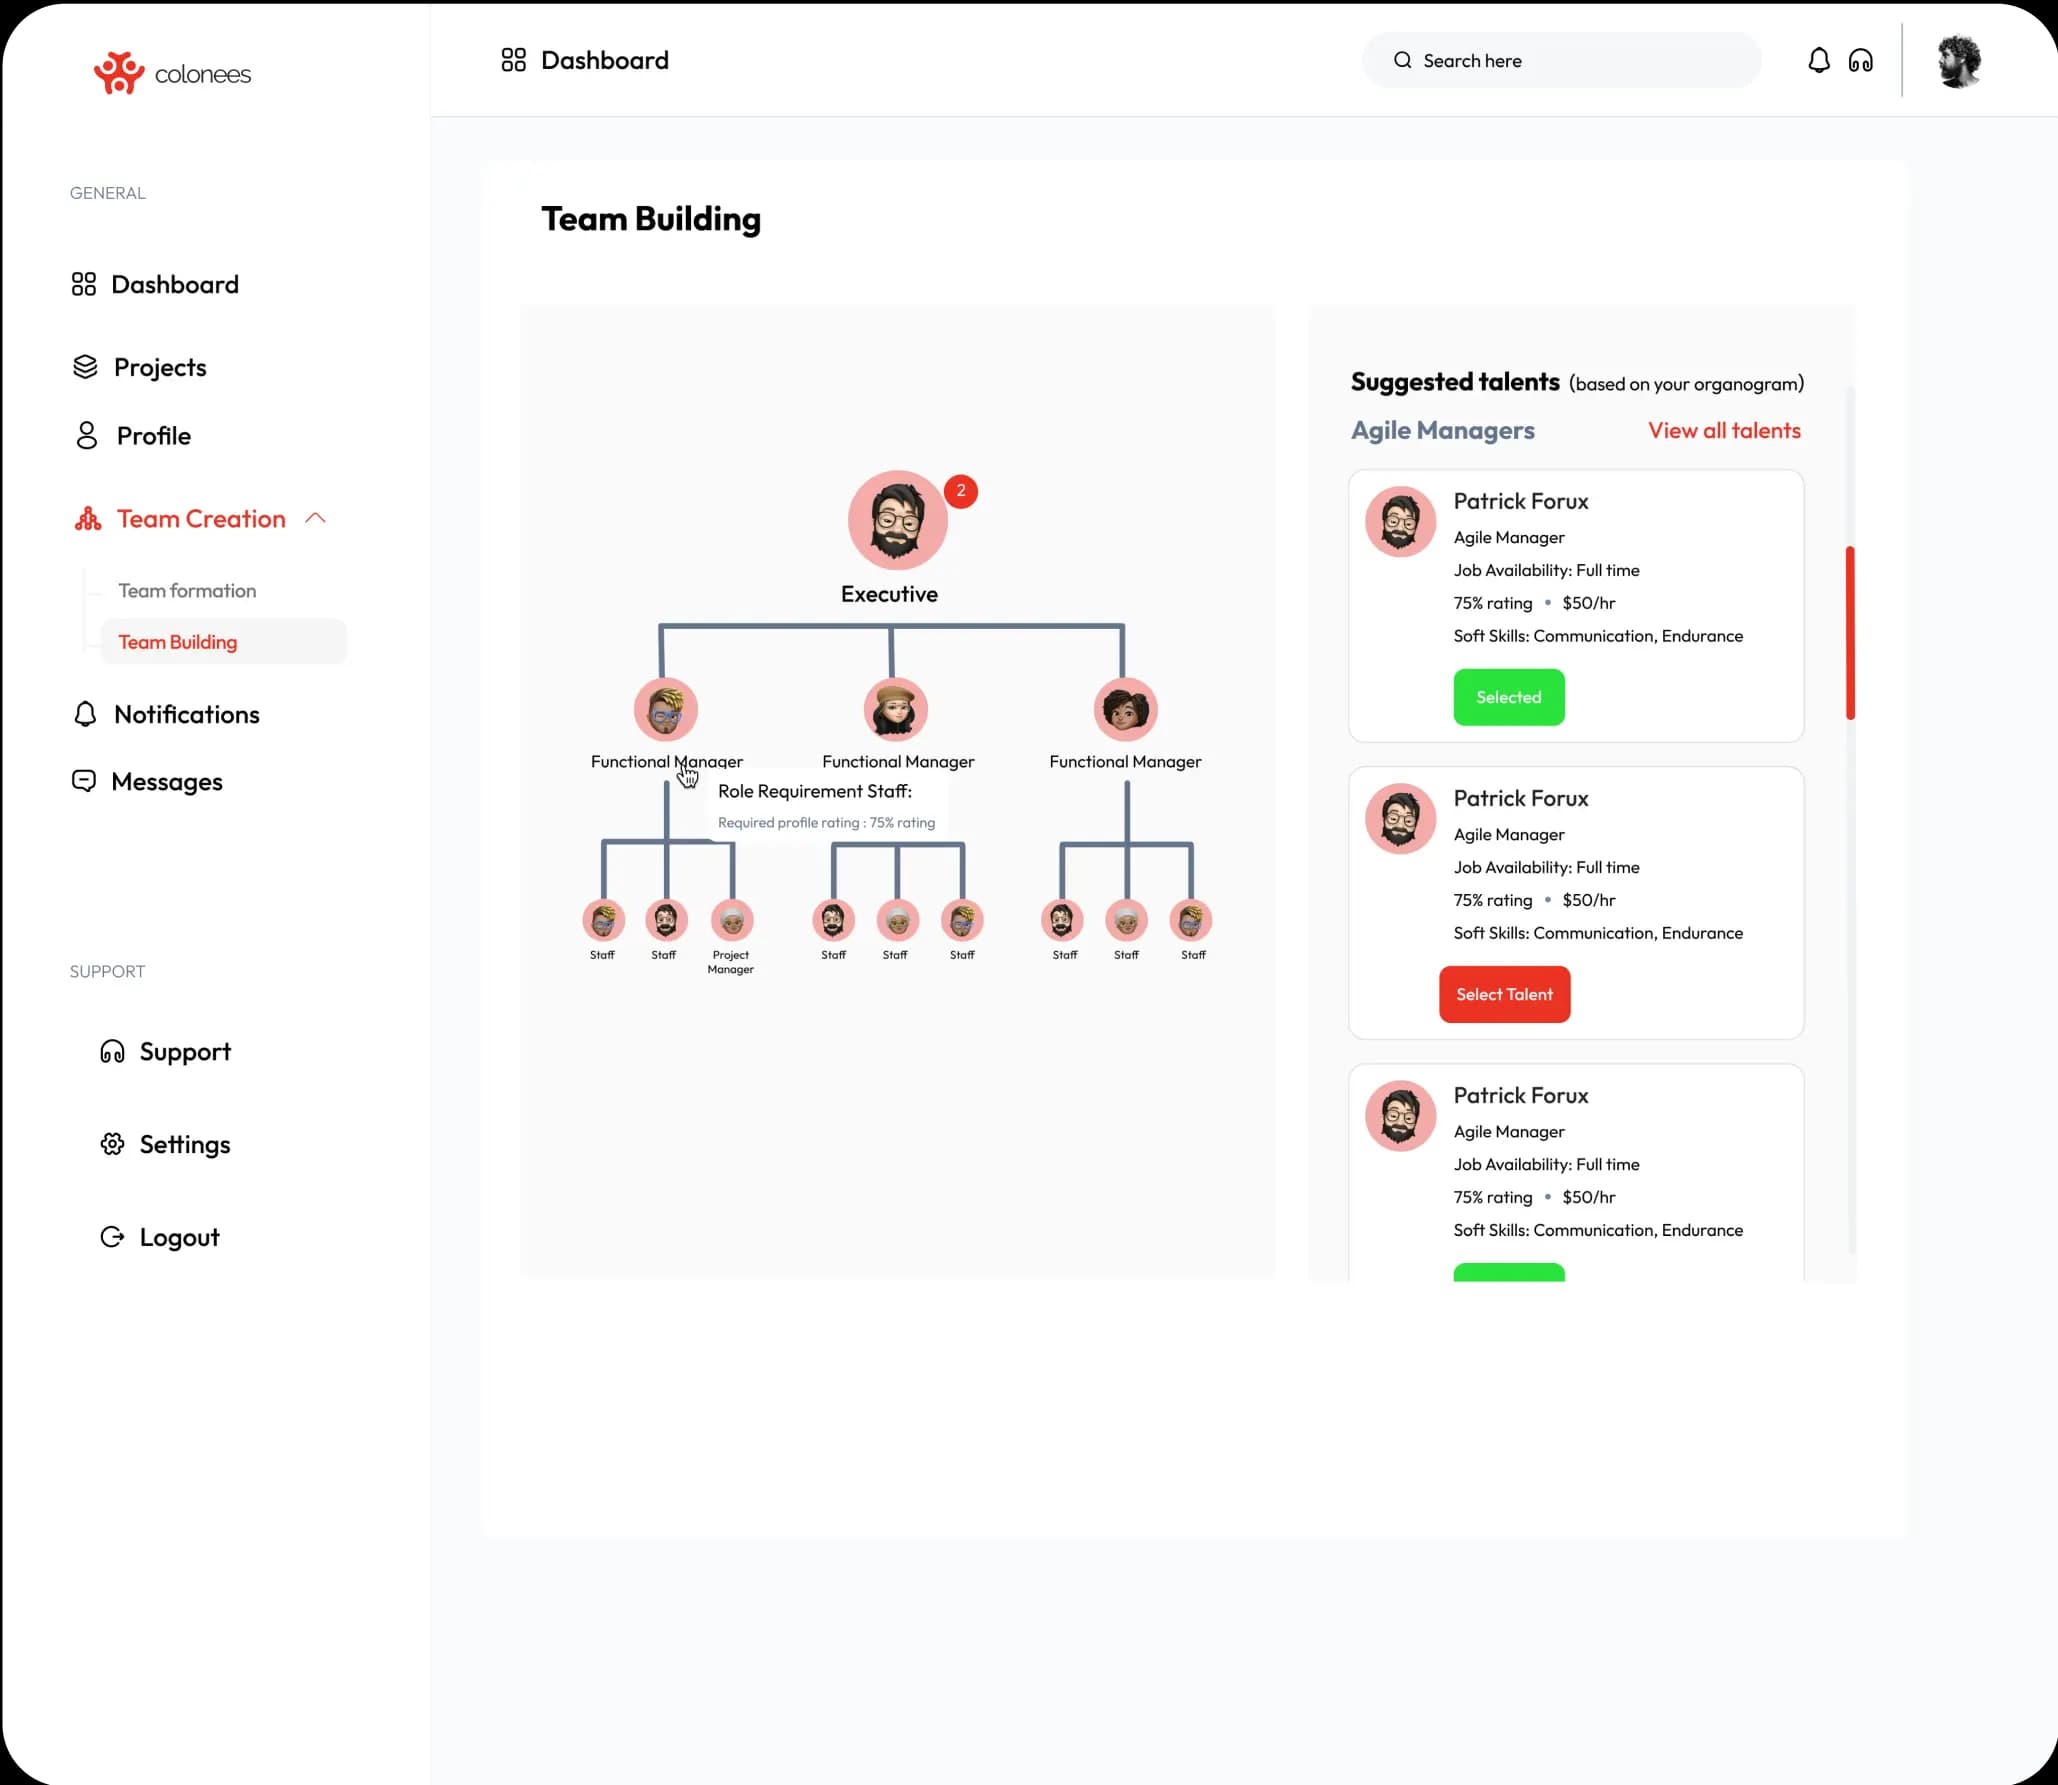Viewport: 2058px width, 1785px height.
Task: Click the Team Building menu item
Action: pyautogui.click(x=177, y=640)
